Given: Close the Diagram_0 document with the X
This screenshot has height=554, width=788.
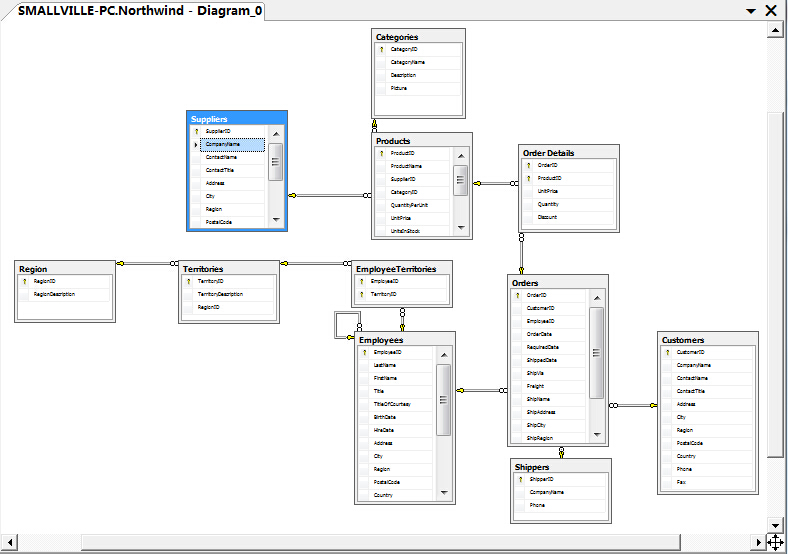Looking at the screenshot, I should pos(771,11).
